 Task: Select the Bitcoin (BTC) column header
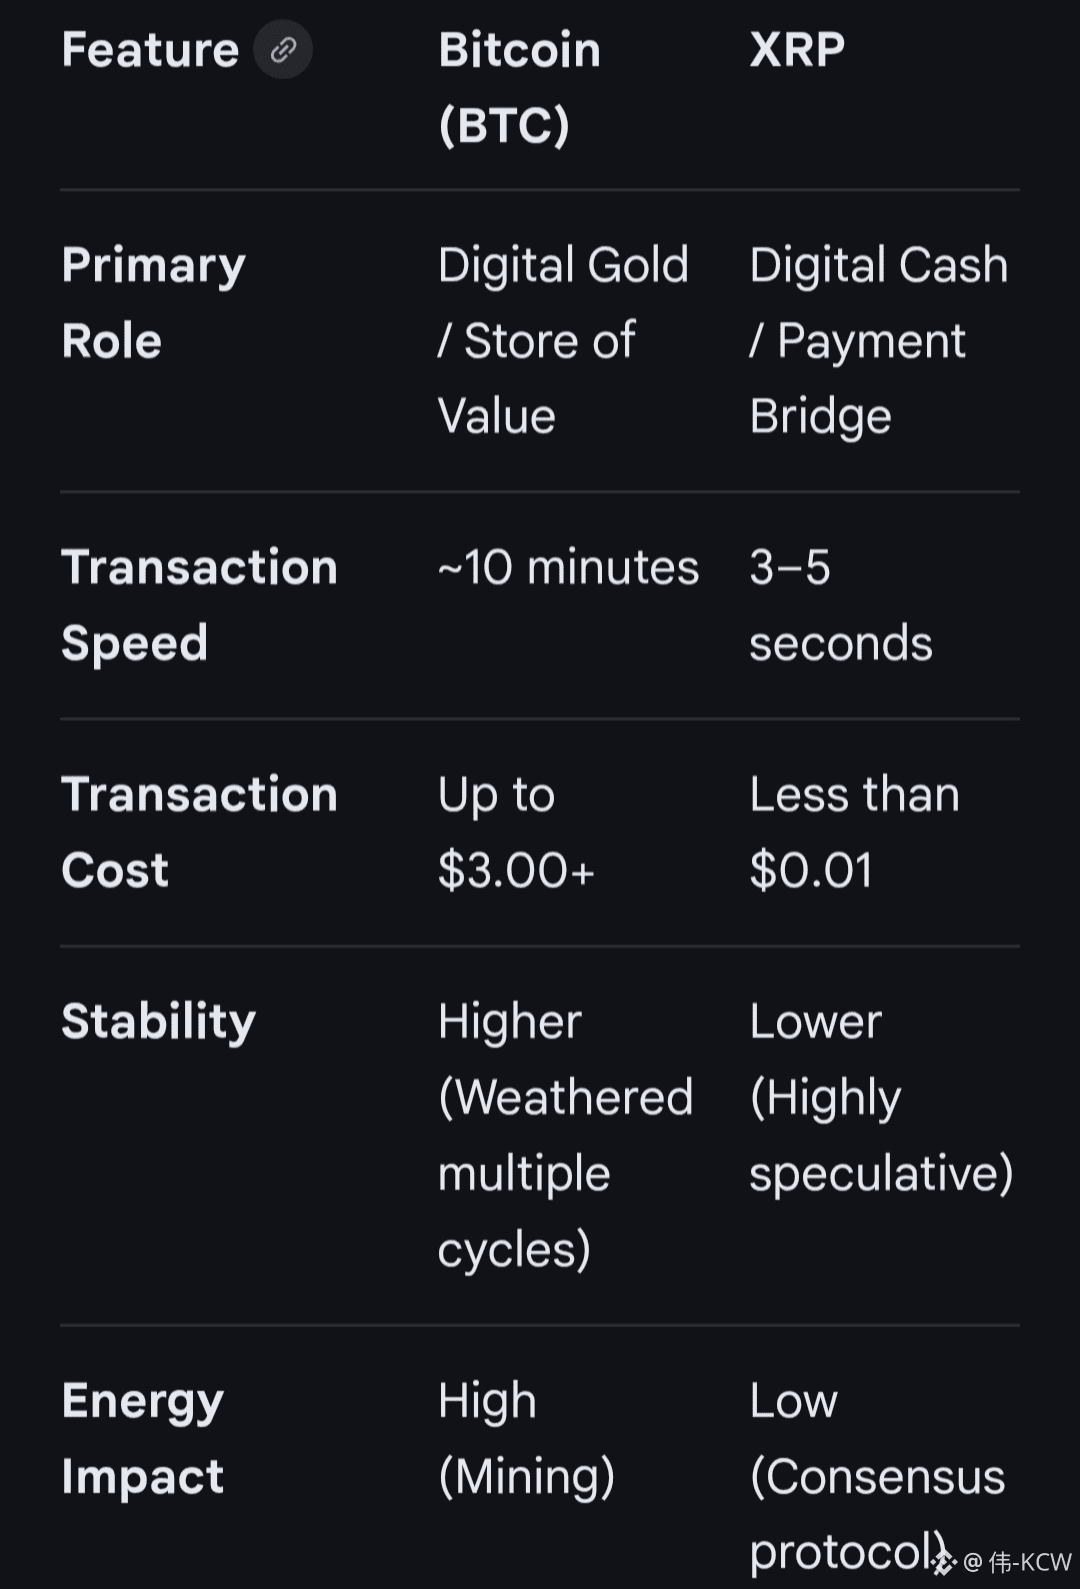tap(519, 88)
